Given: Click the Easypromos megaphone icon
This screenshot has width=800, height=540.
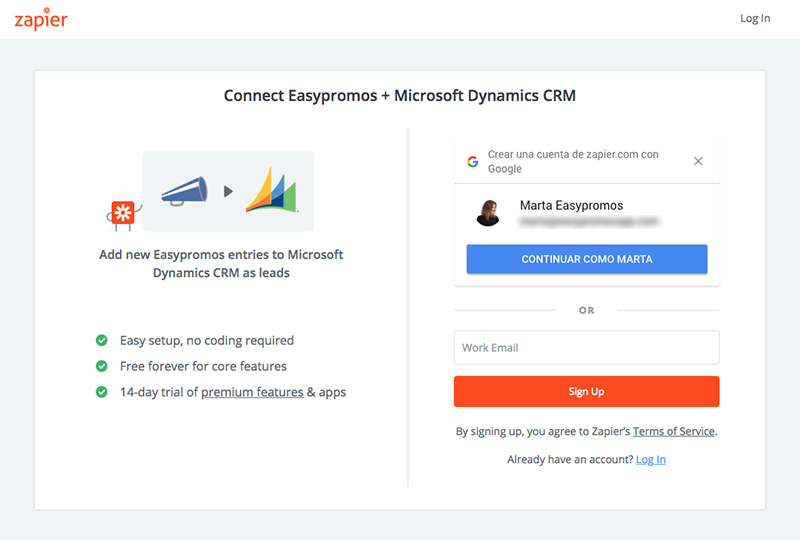Looking at the screenshot, I should 184,191.
